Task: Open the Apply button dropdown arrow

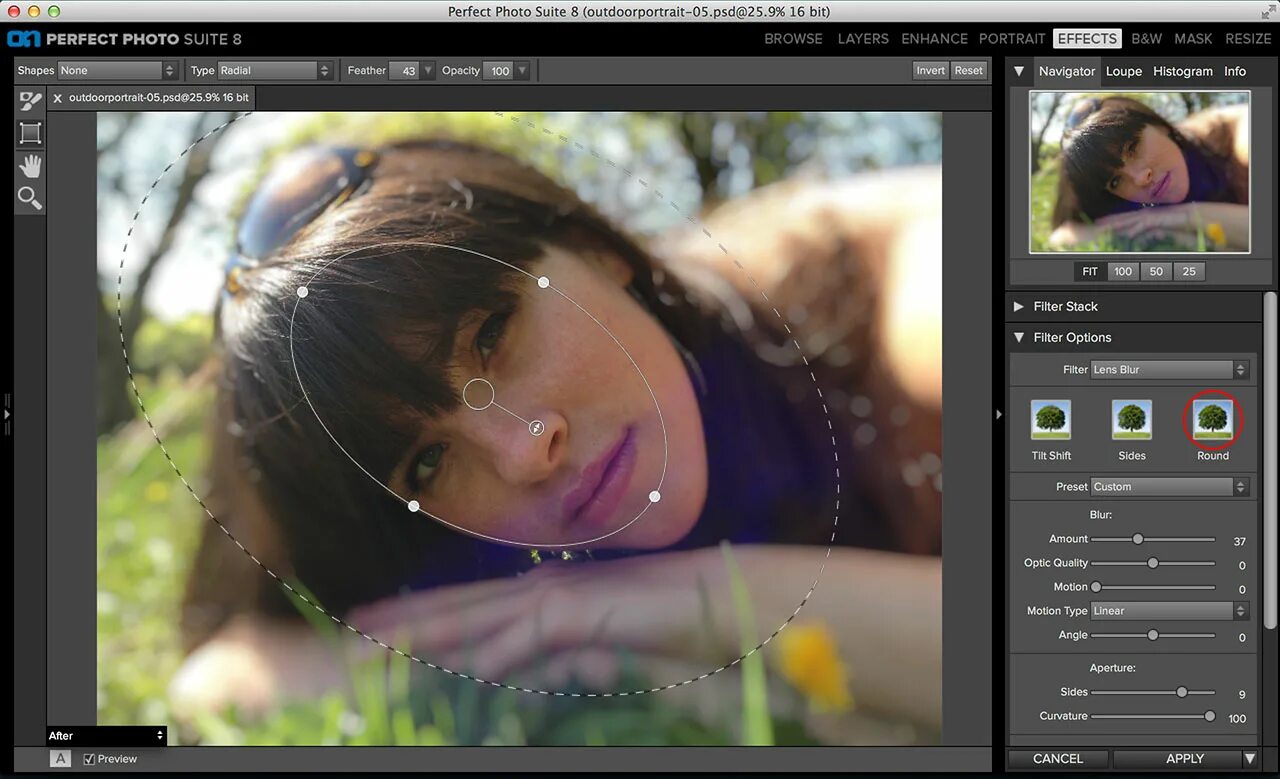Action: click(1250, 759)
